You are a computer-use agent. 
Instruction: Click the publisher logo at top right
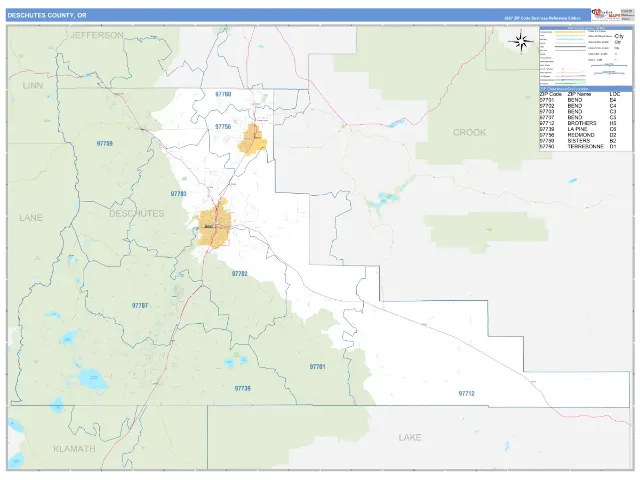coord(606,15)
